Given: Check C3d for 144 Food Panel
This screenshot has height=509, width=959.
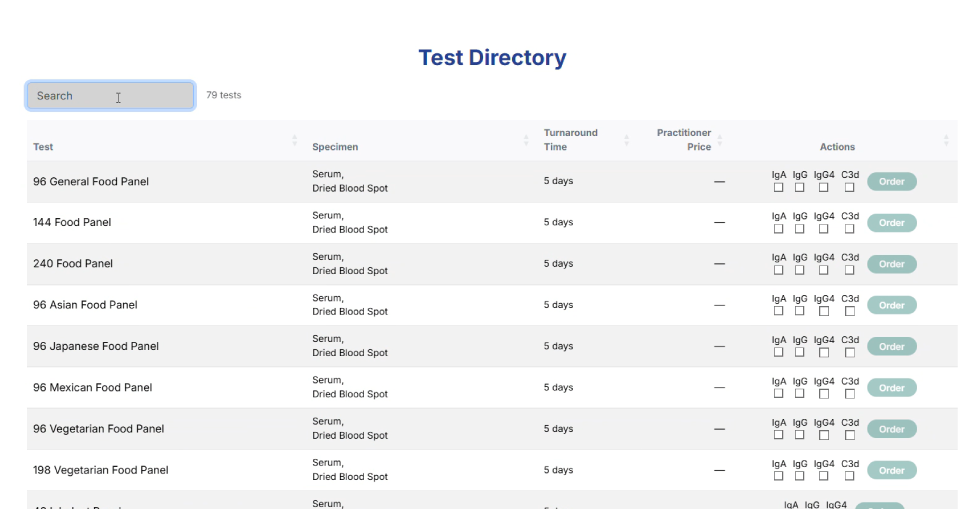Looking at the screenshot, I should click(x=850, y=229).
